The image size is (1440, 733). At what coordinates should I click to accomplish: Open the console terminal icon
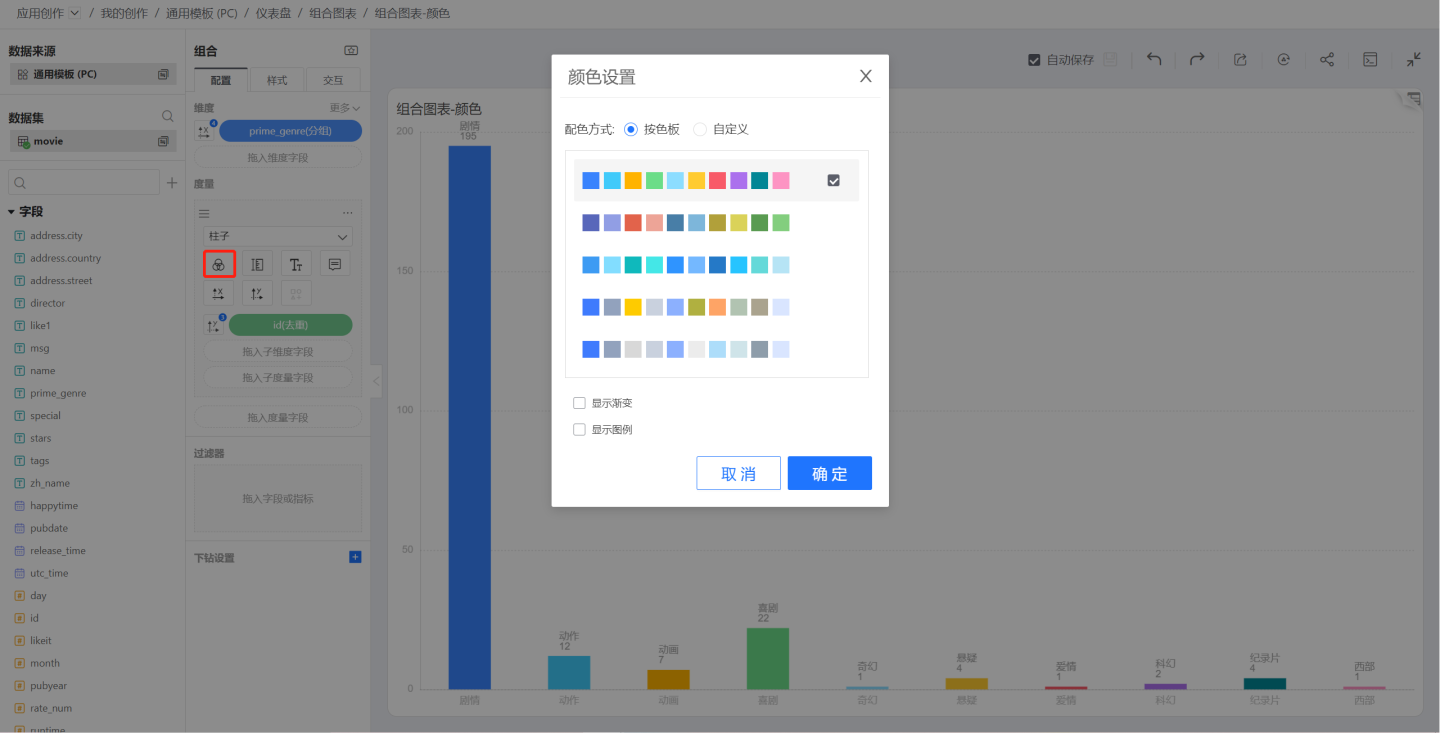click(1370, 60)
